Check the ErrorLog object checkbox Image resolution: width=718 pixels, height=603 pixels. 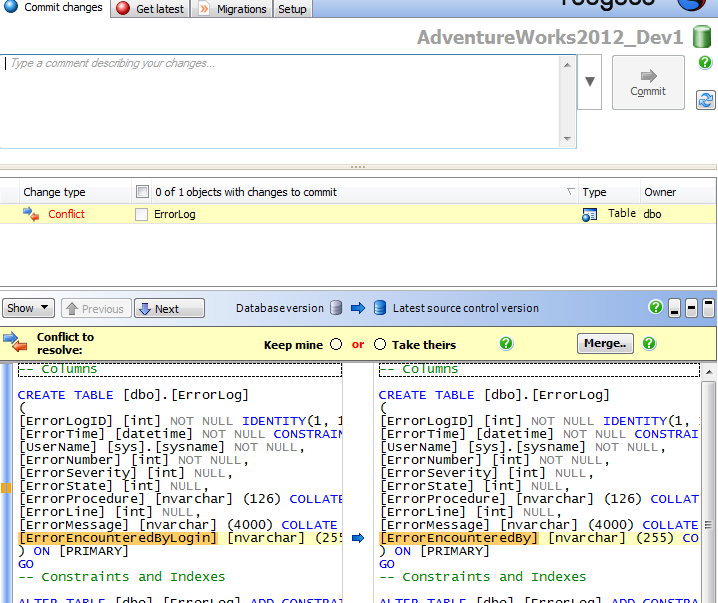click(x=141, y=214)
